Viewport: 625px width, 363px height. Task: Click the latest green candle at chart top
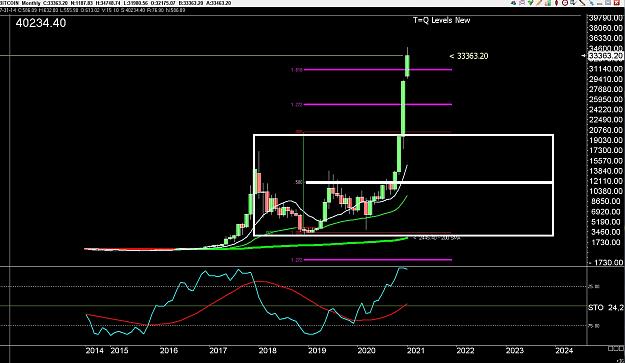coord(407,66)
